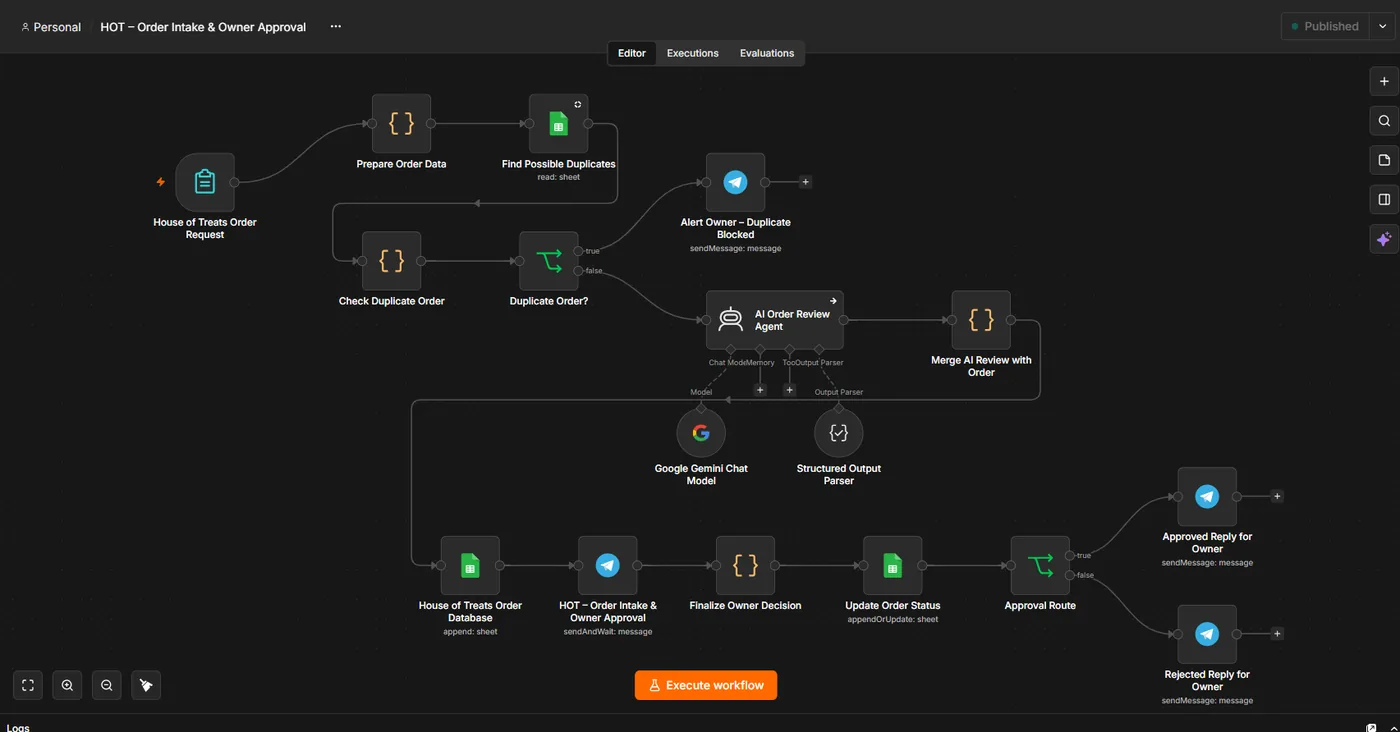Image resolution: width=1400 pixels, height=732 pixels.
Task: Select the AI Order Review Agent node
Action: point(775,320)
